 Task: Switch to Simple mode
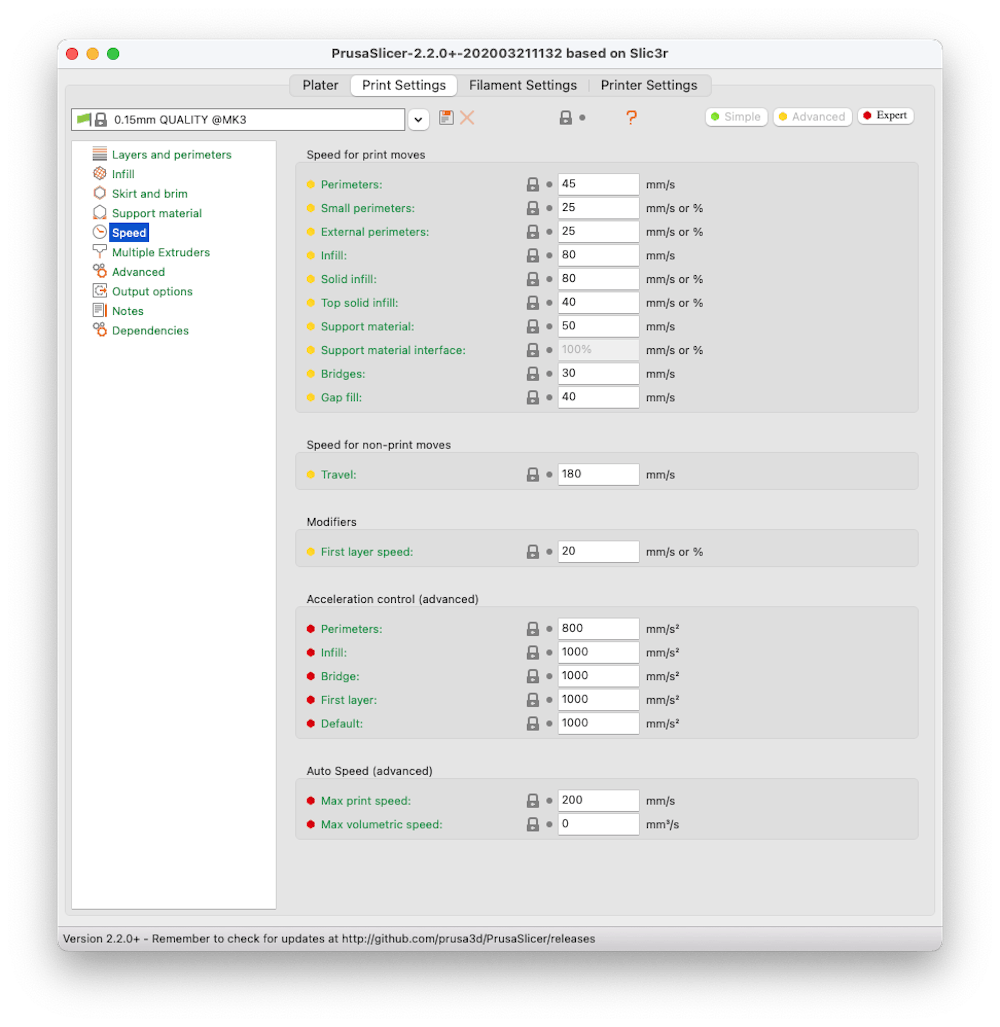point(736,117)
